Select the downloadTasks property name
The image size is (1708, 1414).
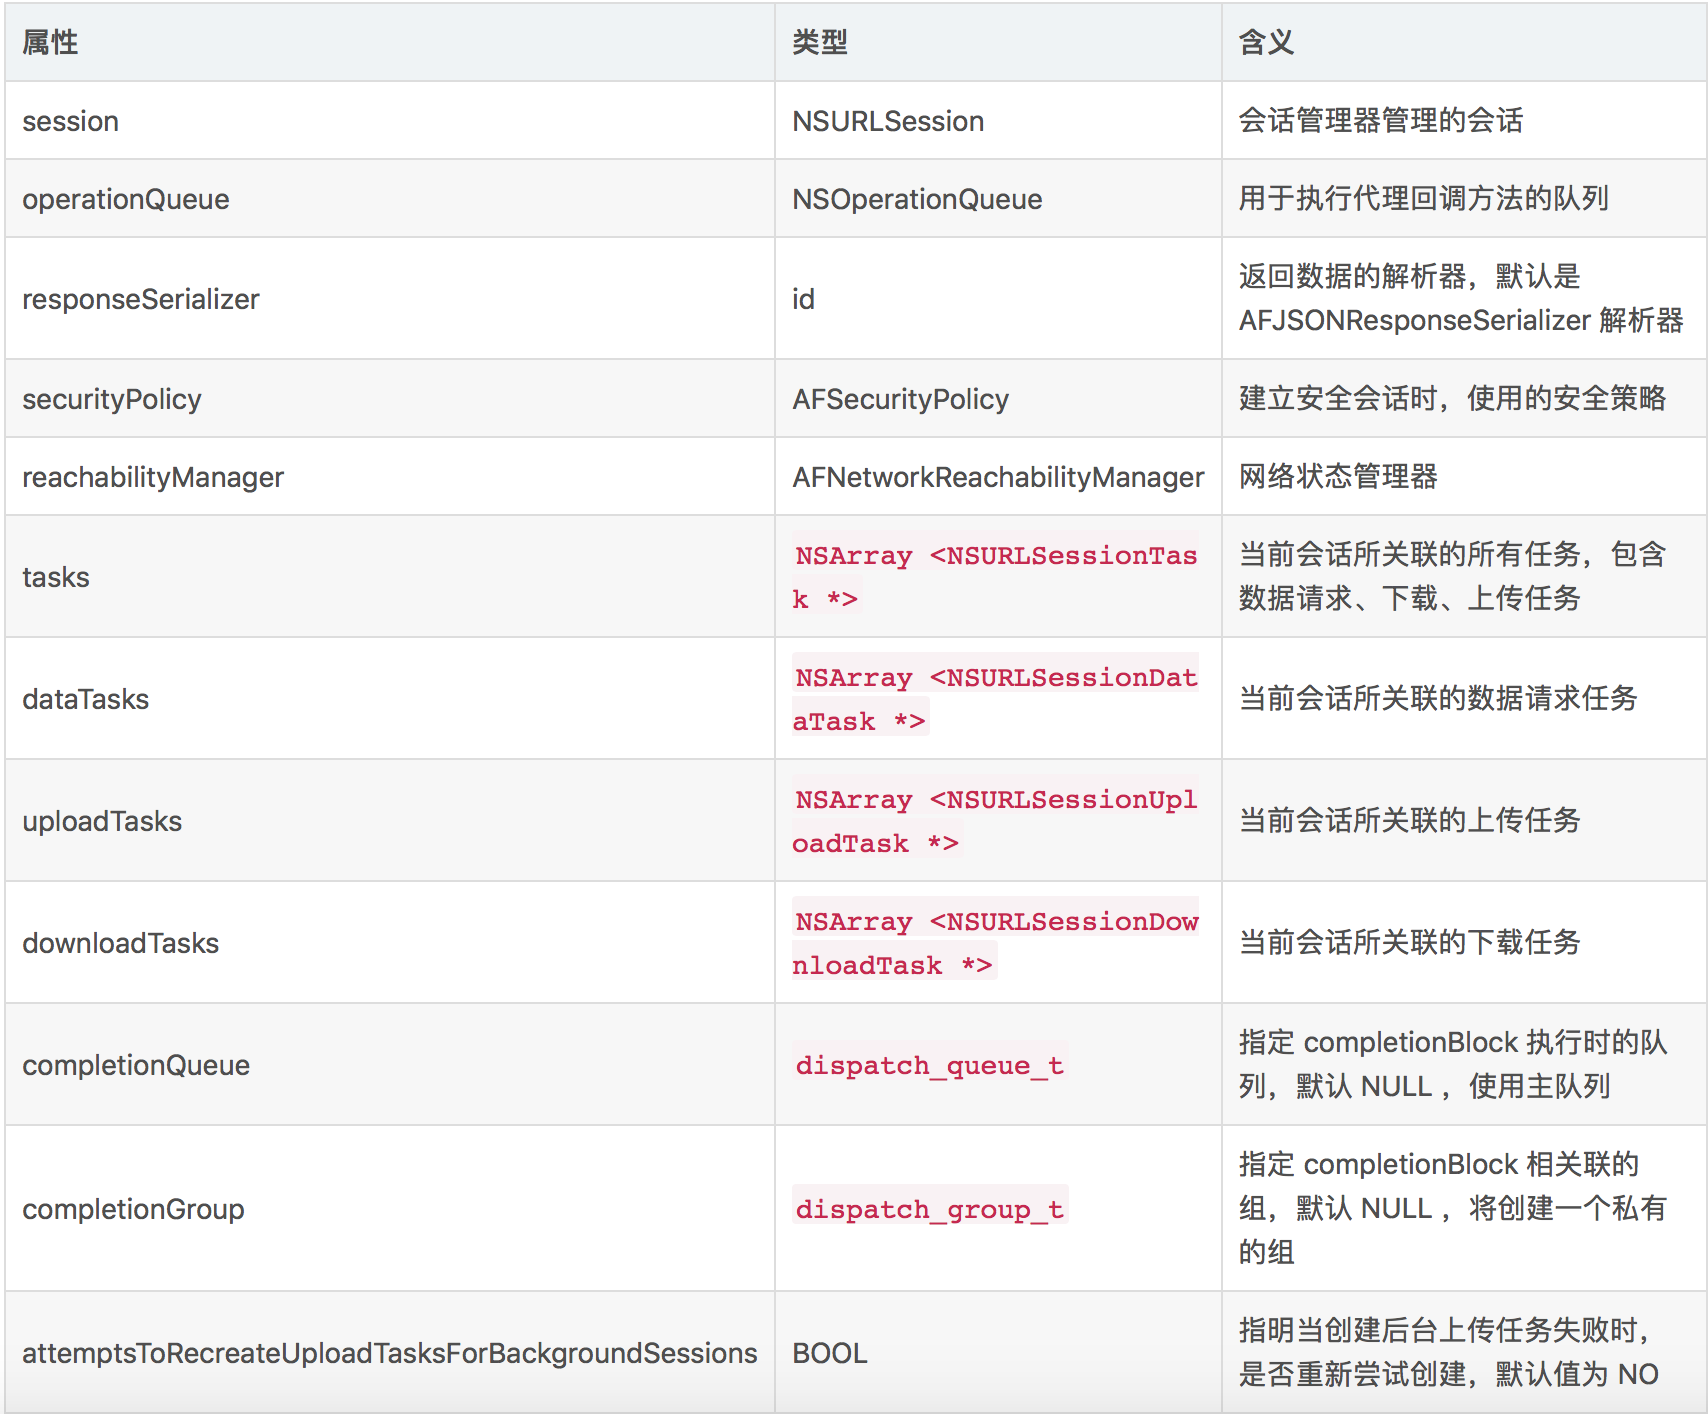click(120, 942)
